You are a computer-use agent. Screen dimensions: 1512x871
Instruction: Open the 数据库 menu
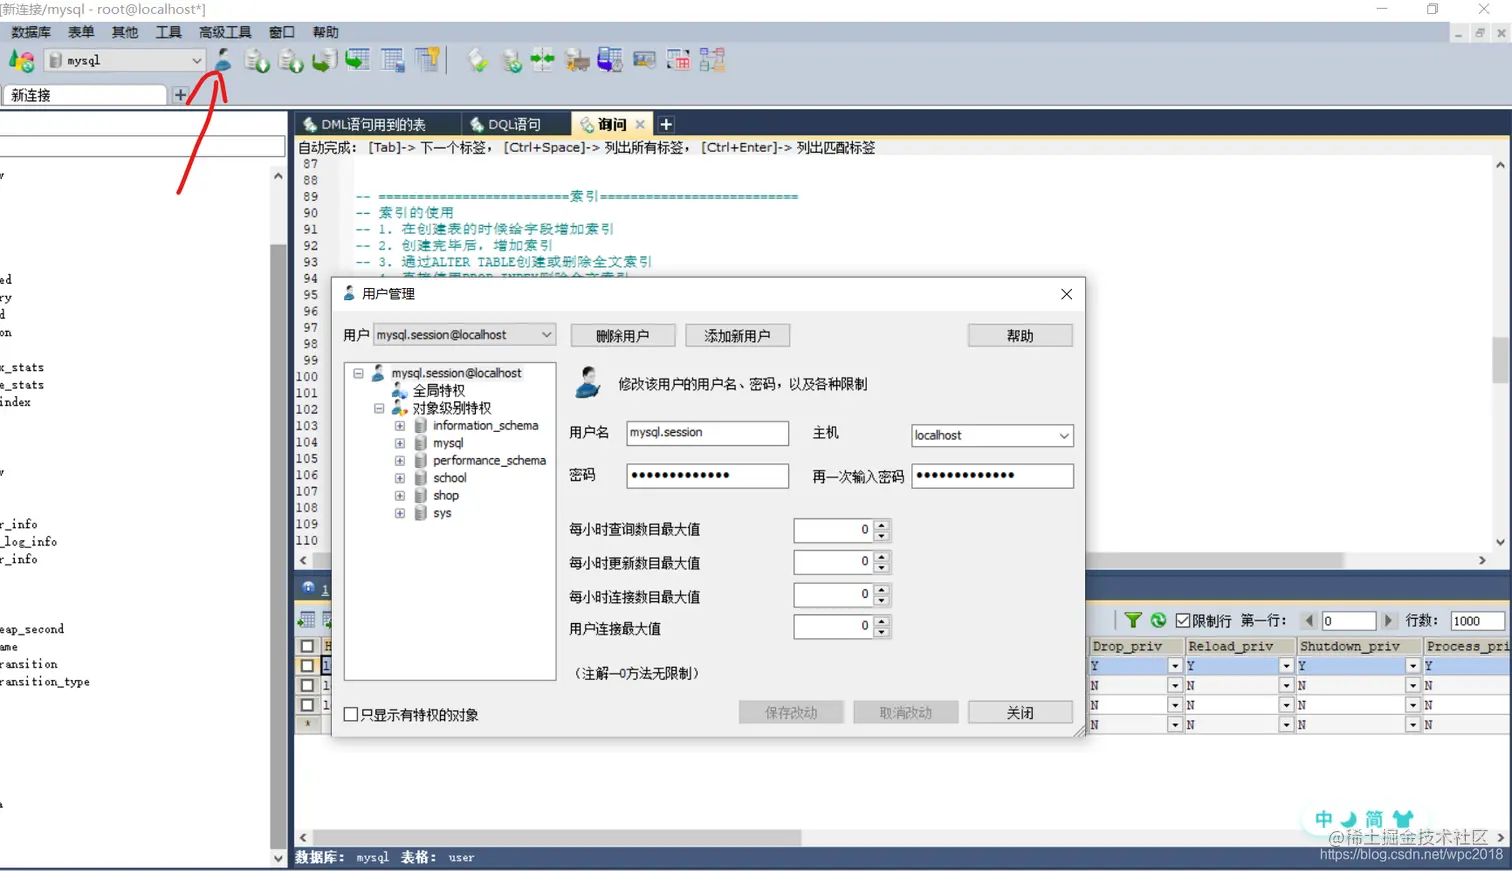point(31,32)
